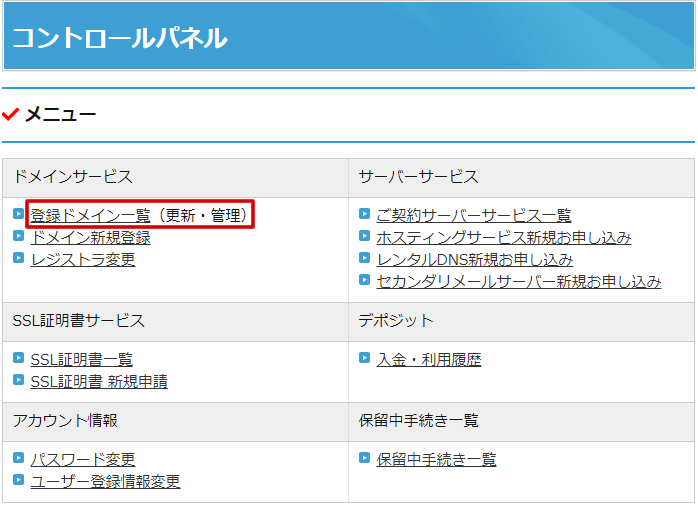Open パスワード変更 link
The width and height of the screenshot is (698, 510).
(x=83, y=459)
